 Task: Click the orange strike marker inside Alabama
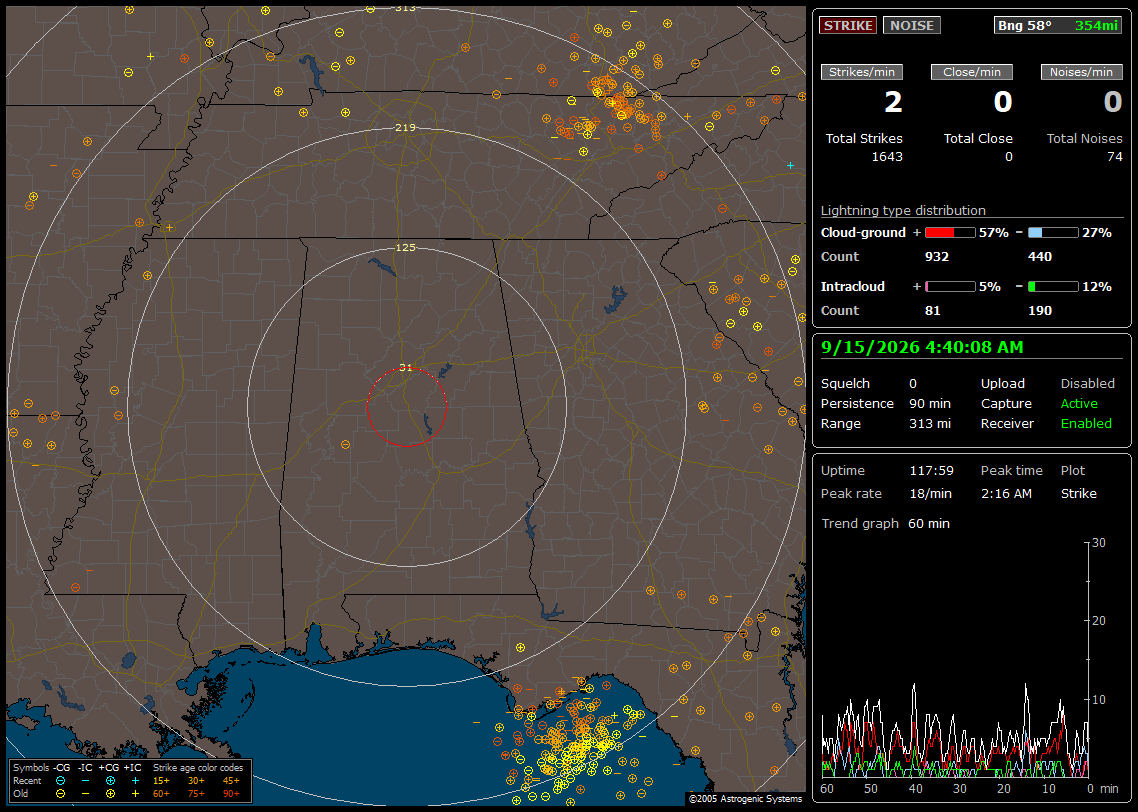pyautogui.click(x=345, y=445)
